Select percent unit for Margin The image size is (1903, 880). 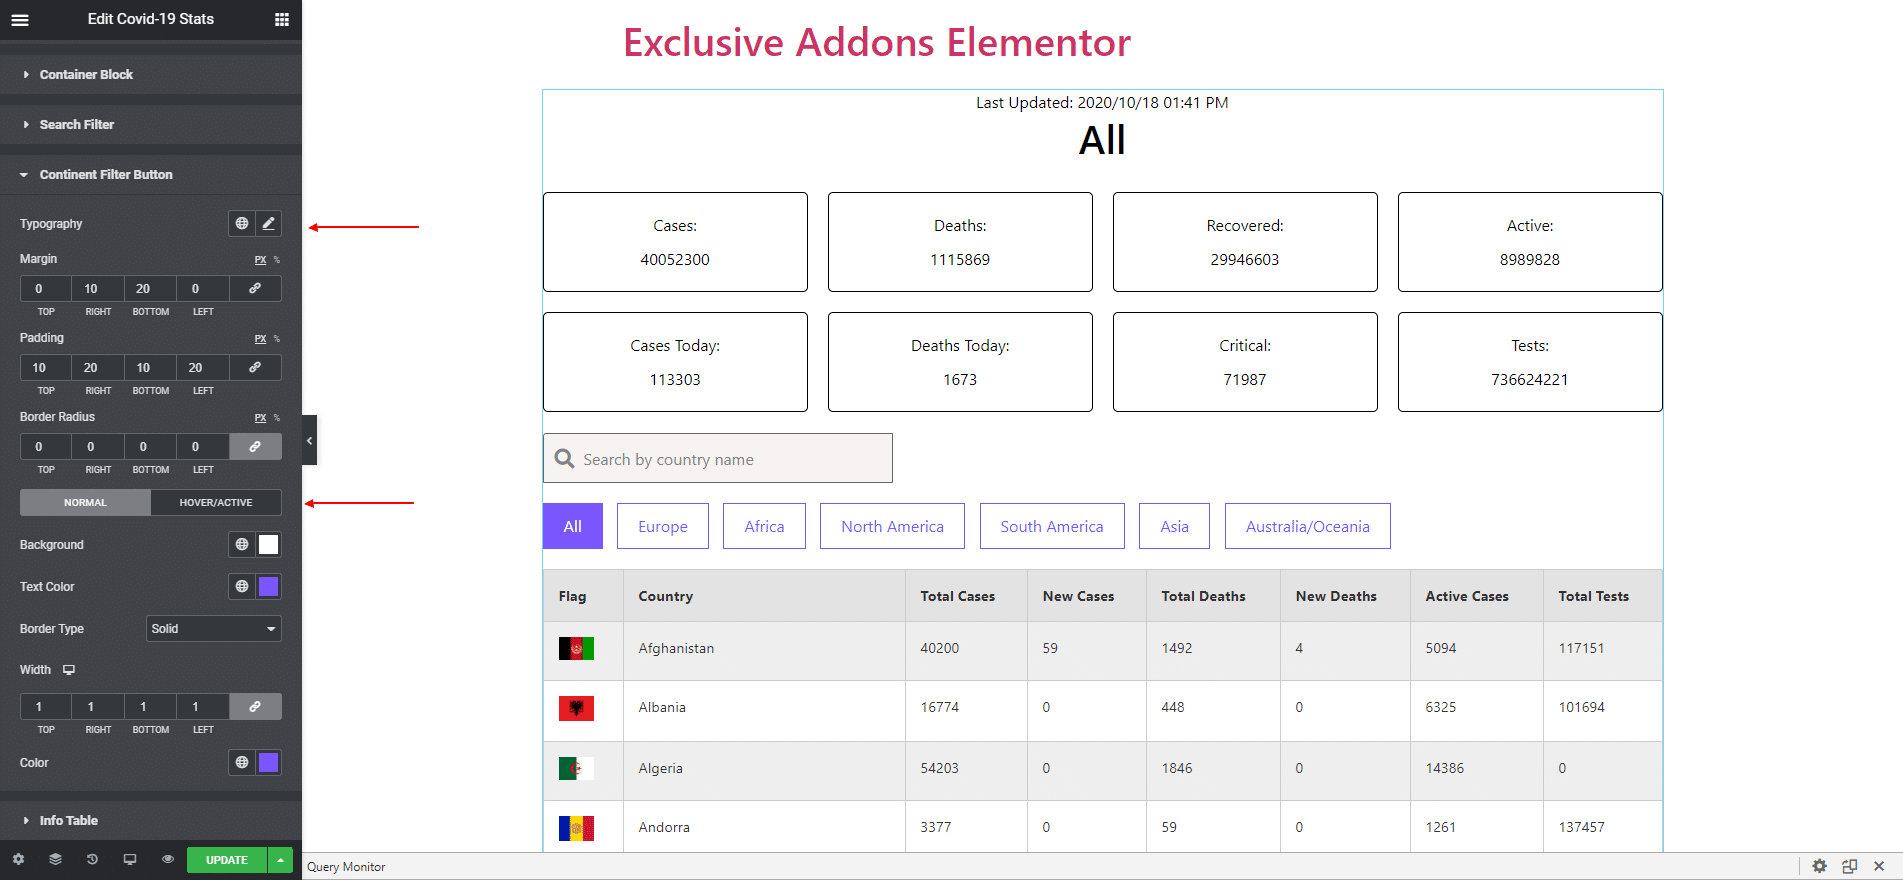(x=277, y=260)
